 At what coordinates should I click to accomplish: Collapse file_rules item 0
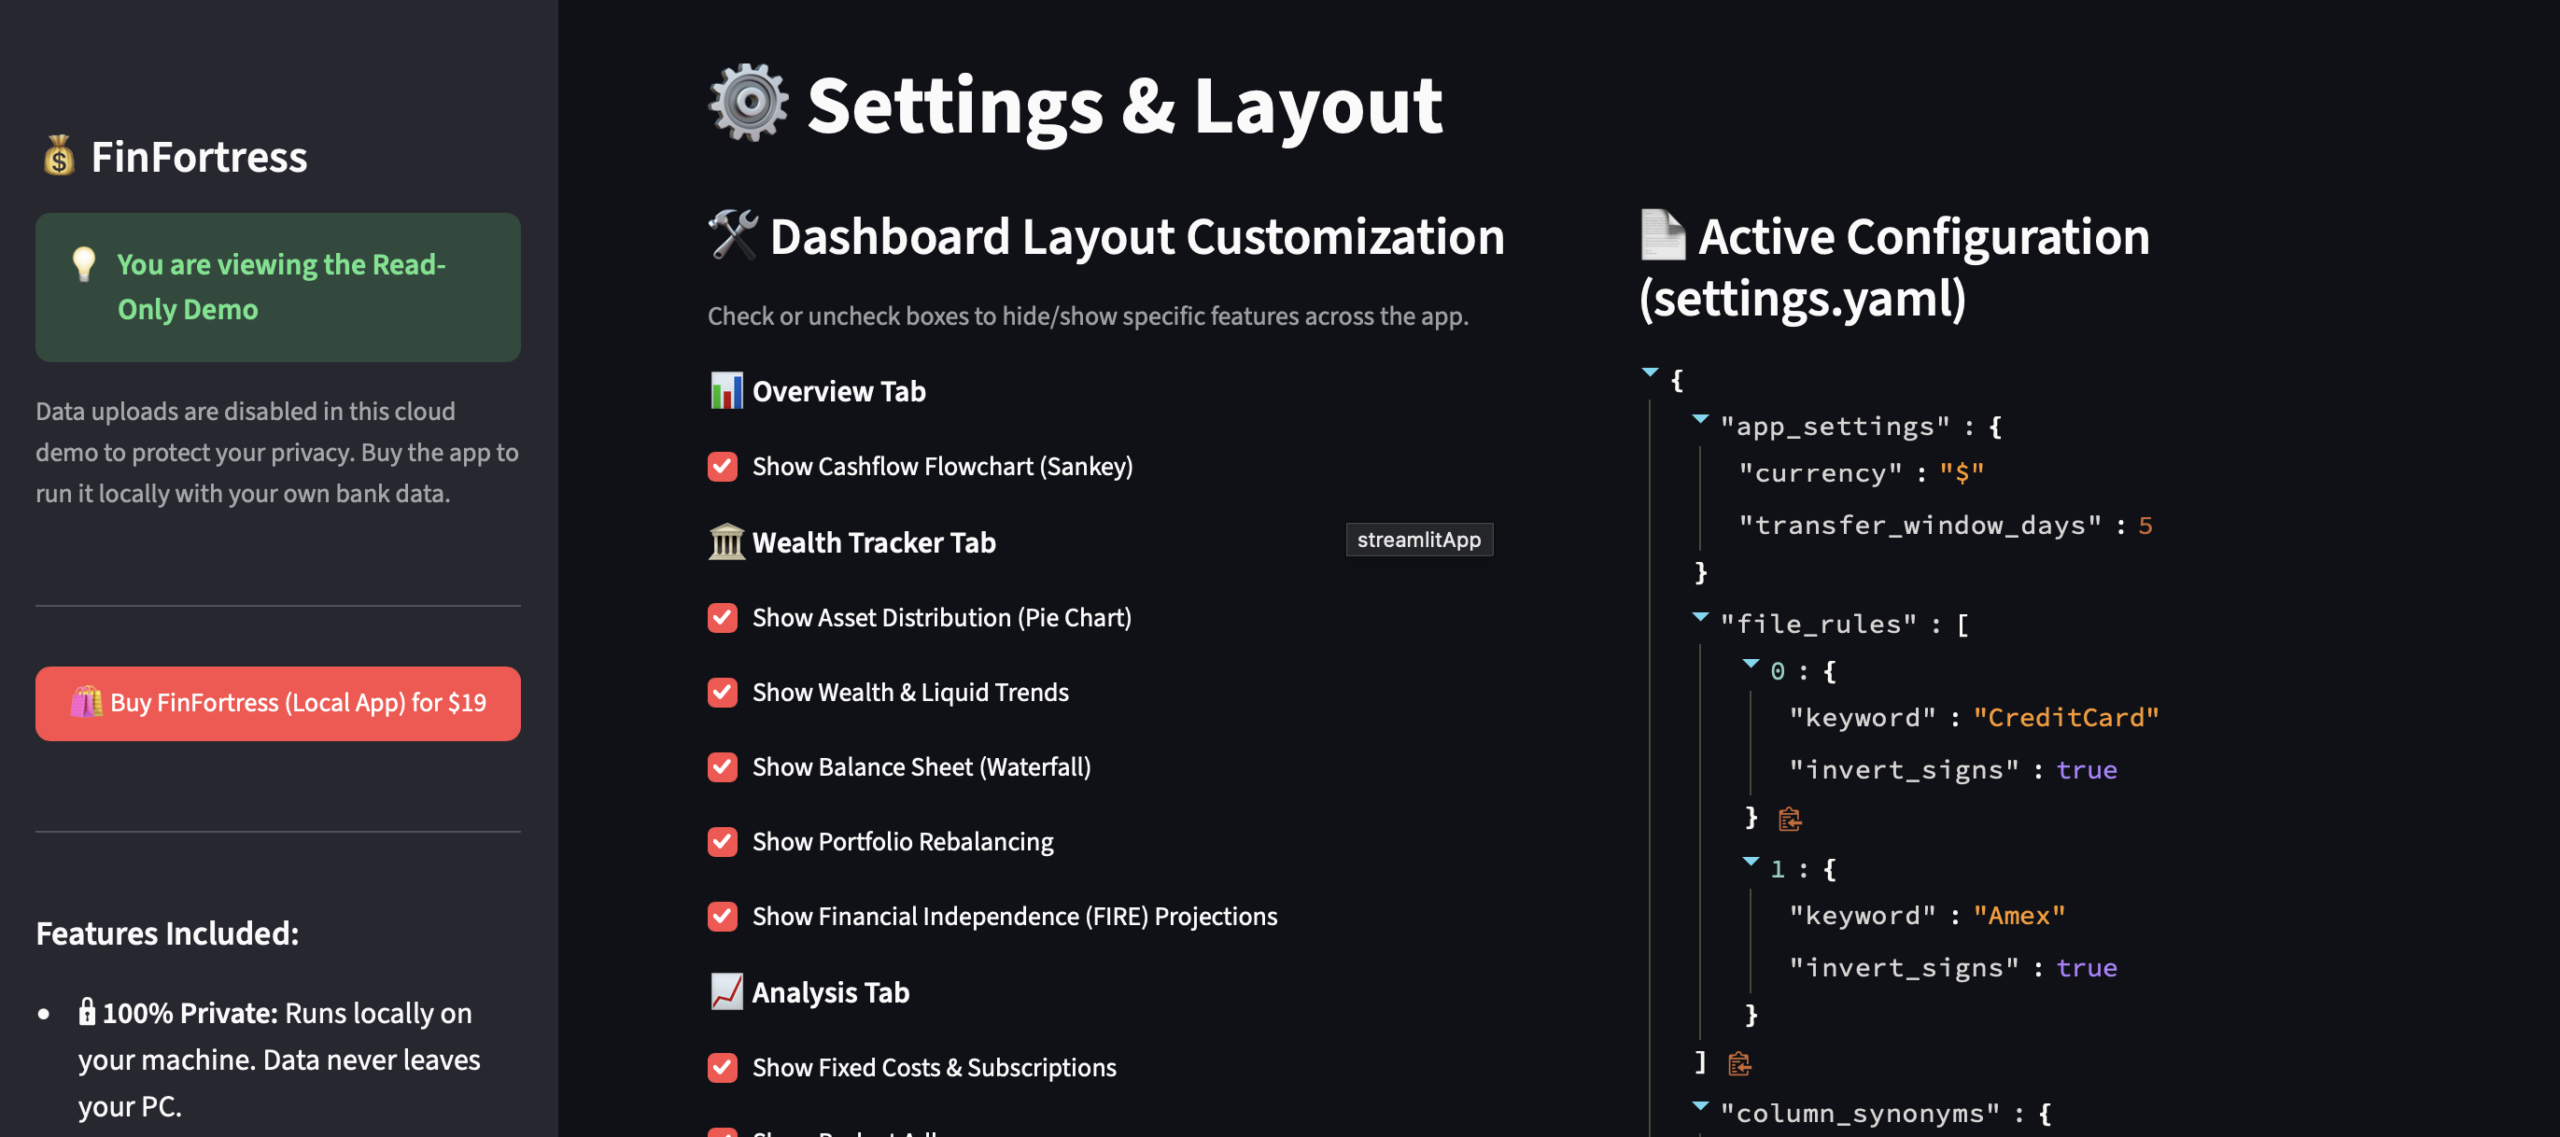(x=1750, y=663)
